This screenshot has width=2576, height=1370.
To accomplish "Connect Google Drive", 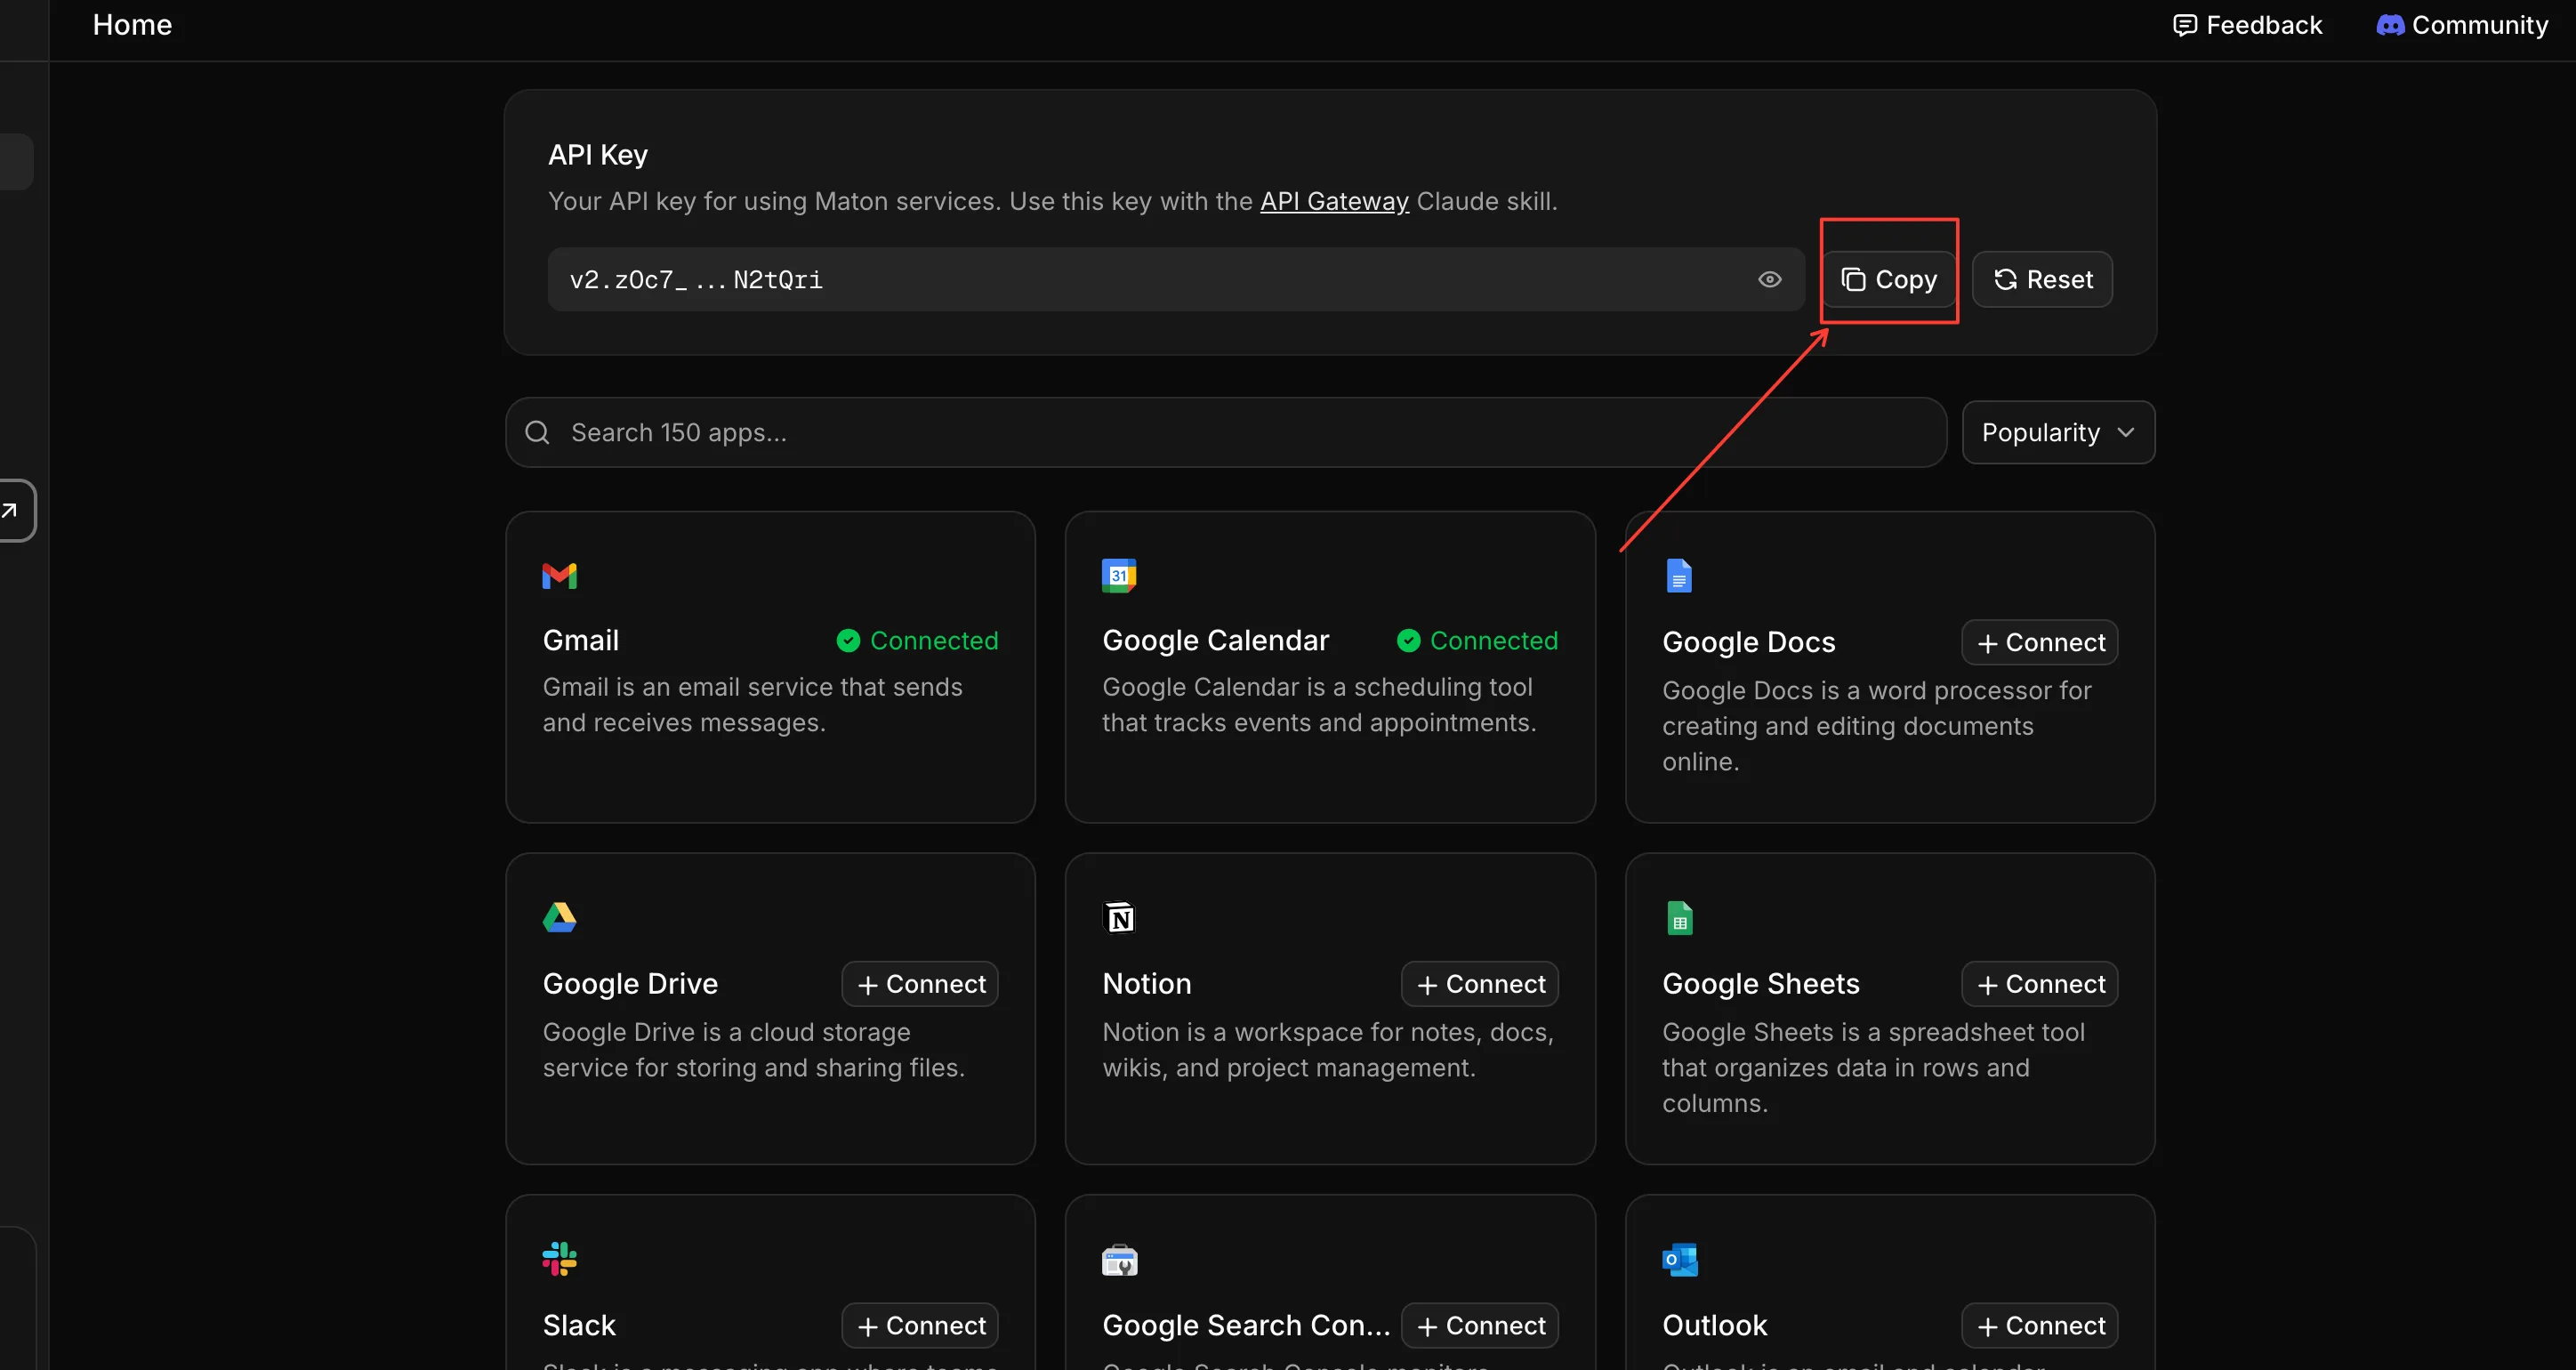I will [x=920, y=984].
